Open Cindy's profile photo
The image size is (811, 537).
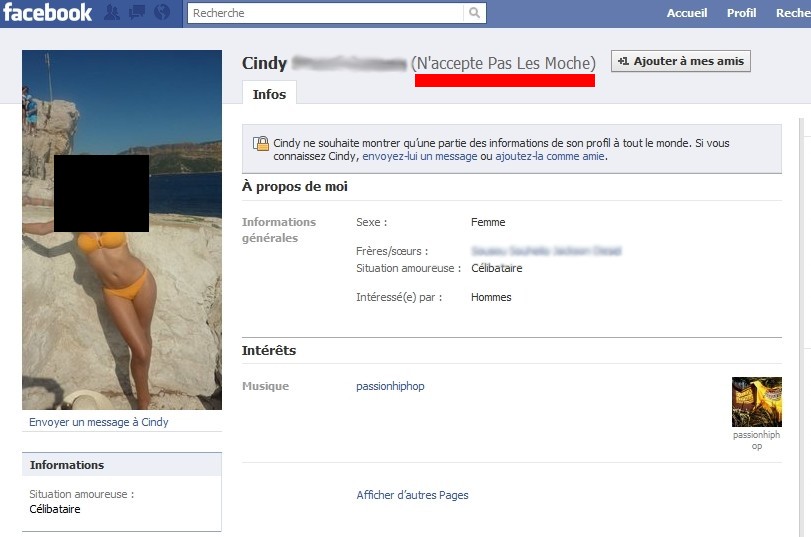click(x=122, y=230)
